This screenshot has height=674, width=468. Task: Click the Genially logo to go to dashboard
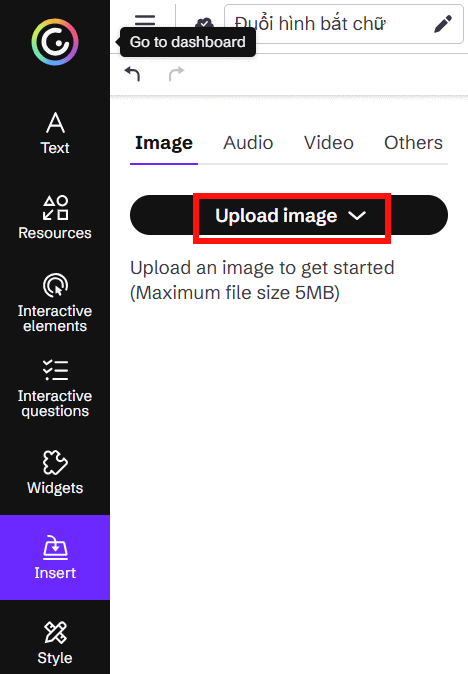[x=55, y=42]
